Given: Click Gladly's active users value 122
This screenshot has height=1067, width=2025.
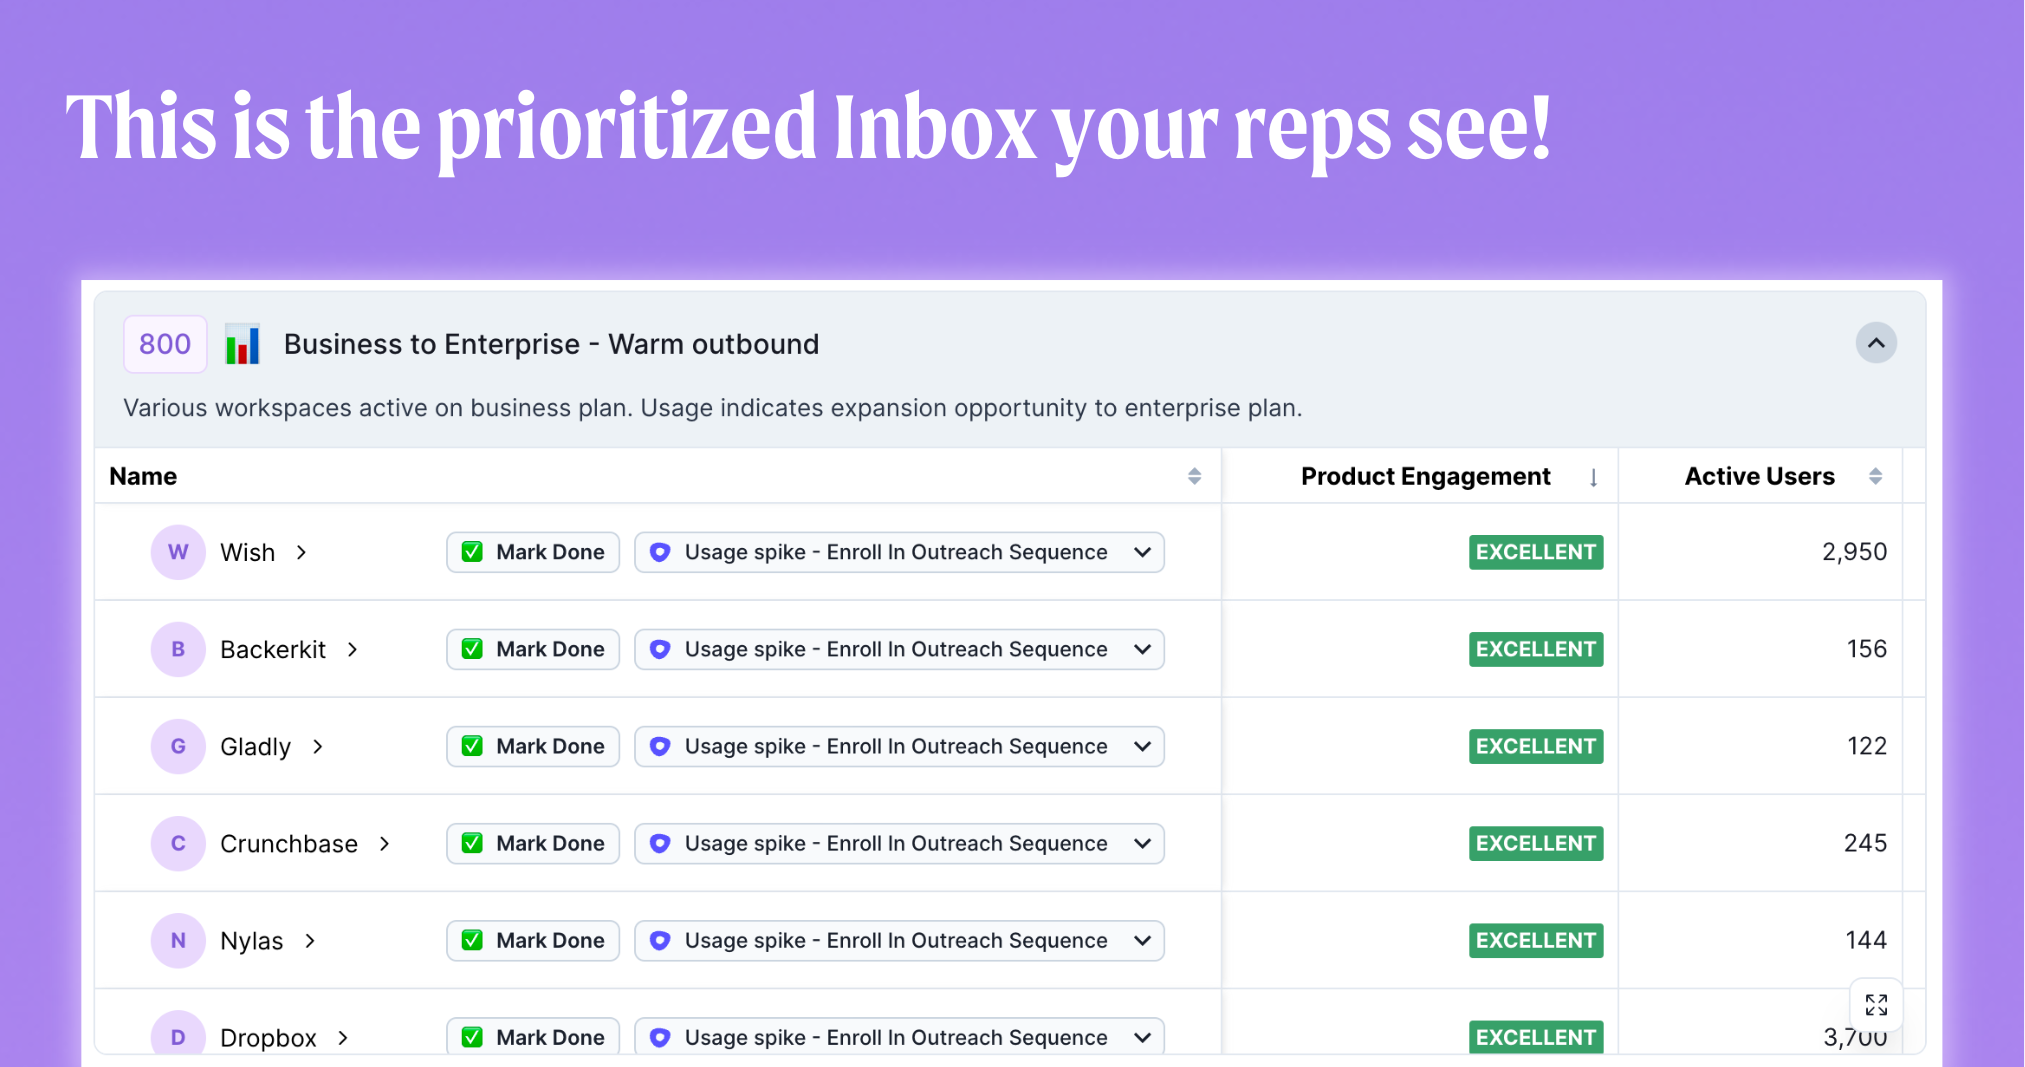Looking at the screenshot, I should (x=1866, y=746).
